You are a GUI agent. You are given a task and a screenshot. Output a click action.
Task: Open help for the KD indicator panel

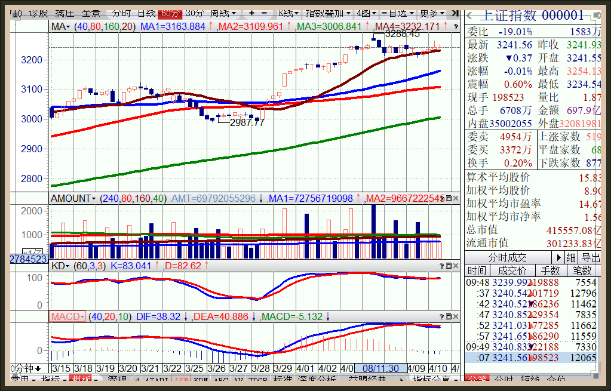(442, 266)
